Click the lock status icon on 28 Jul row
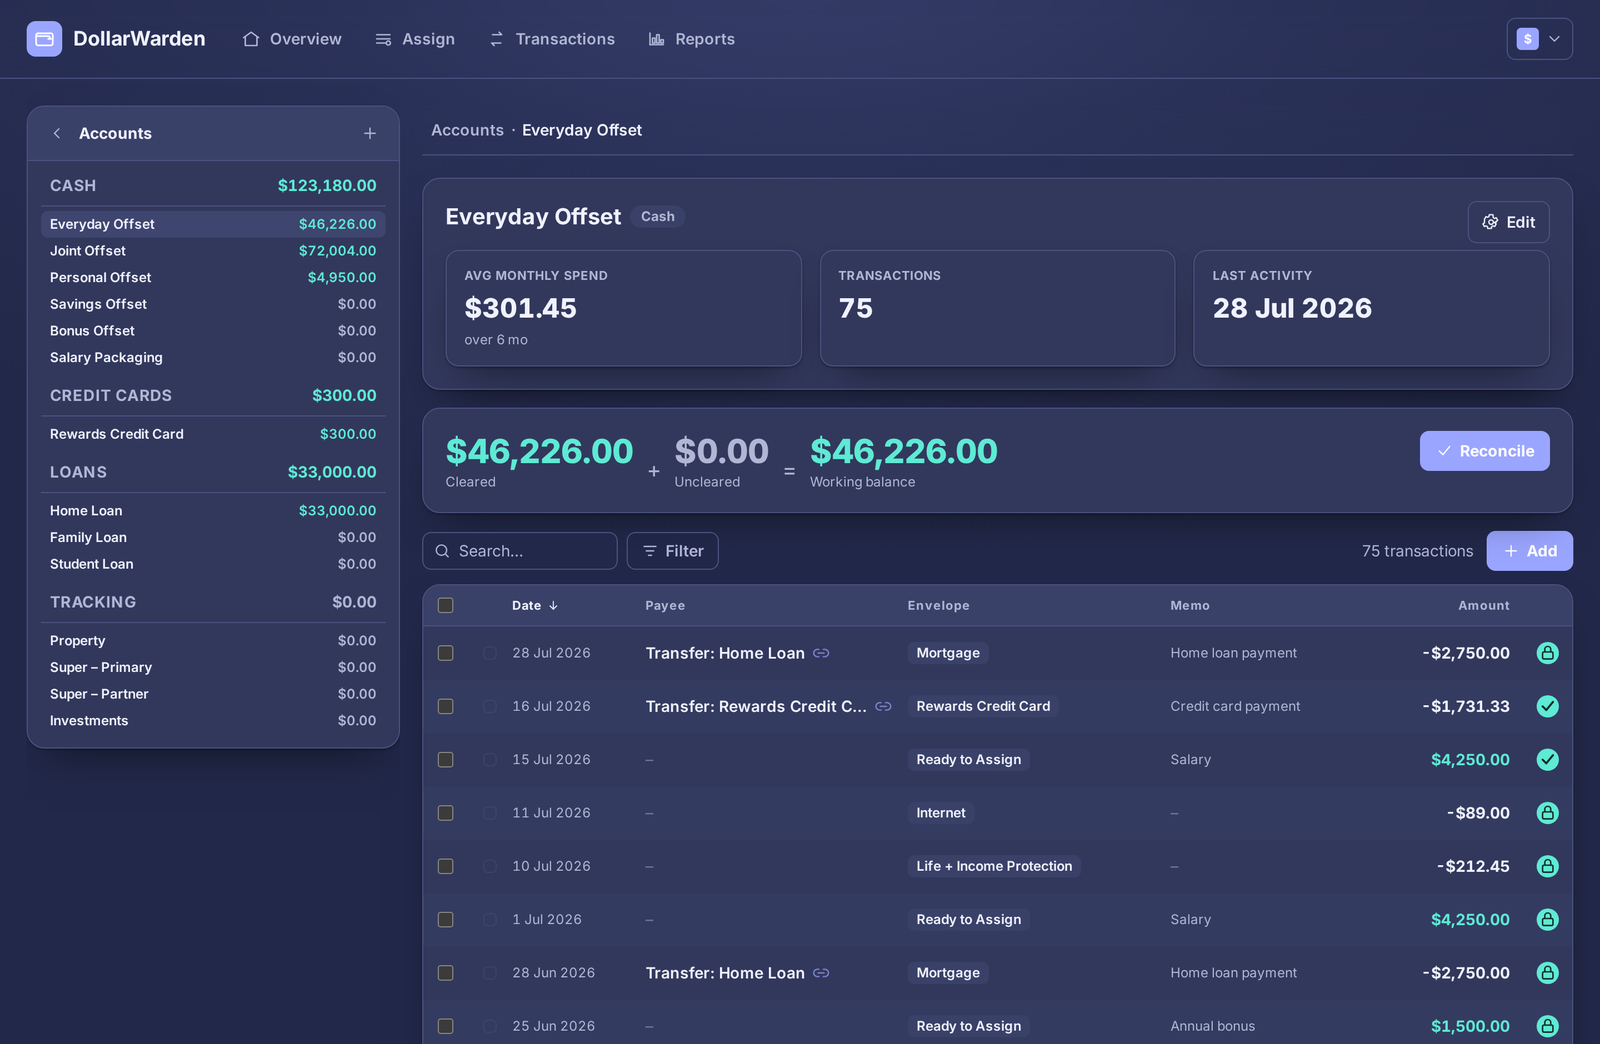 point(1547,653)
